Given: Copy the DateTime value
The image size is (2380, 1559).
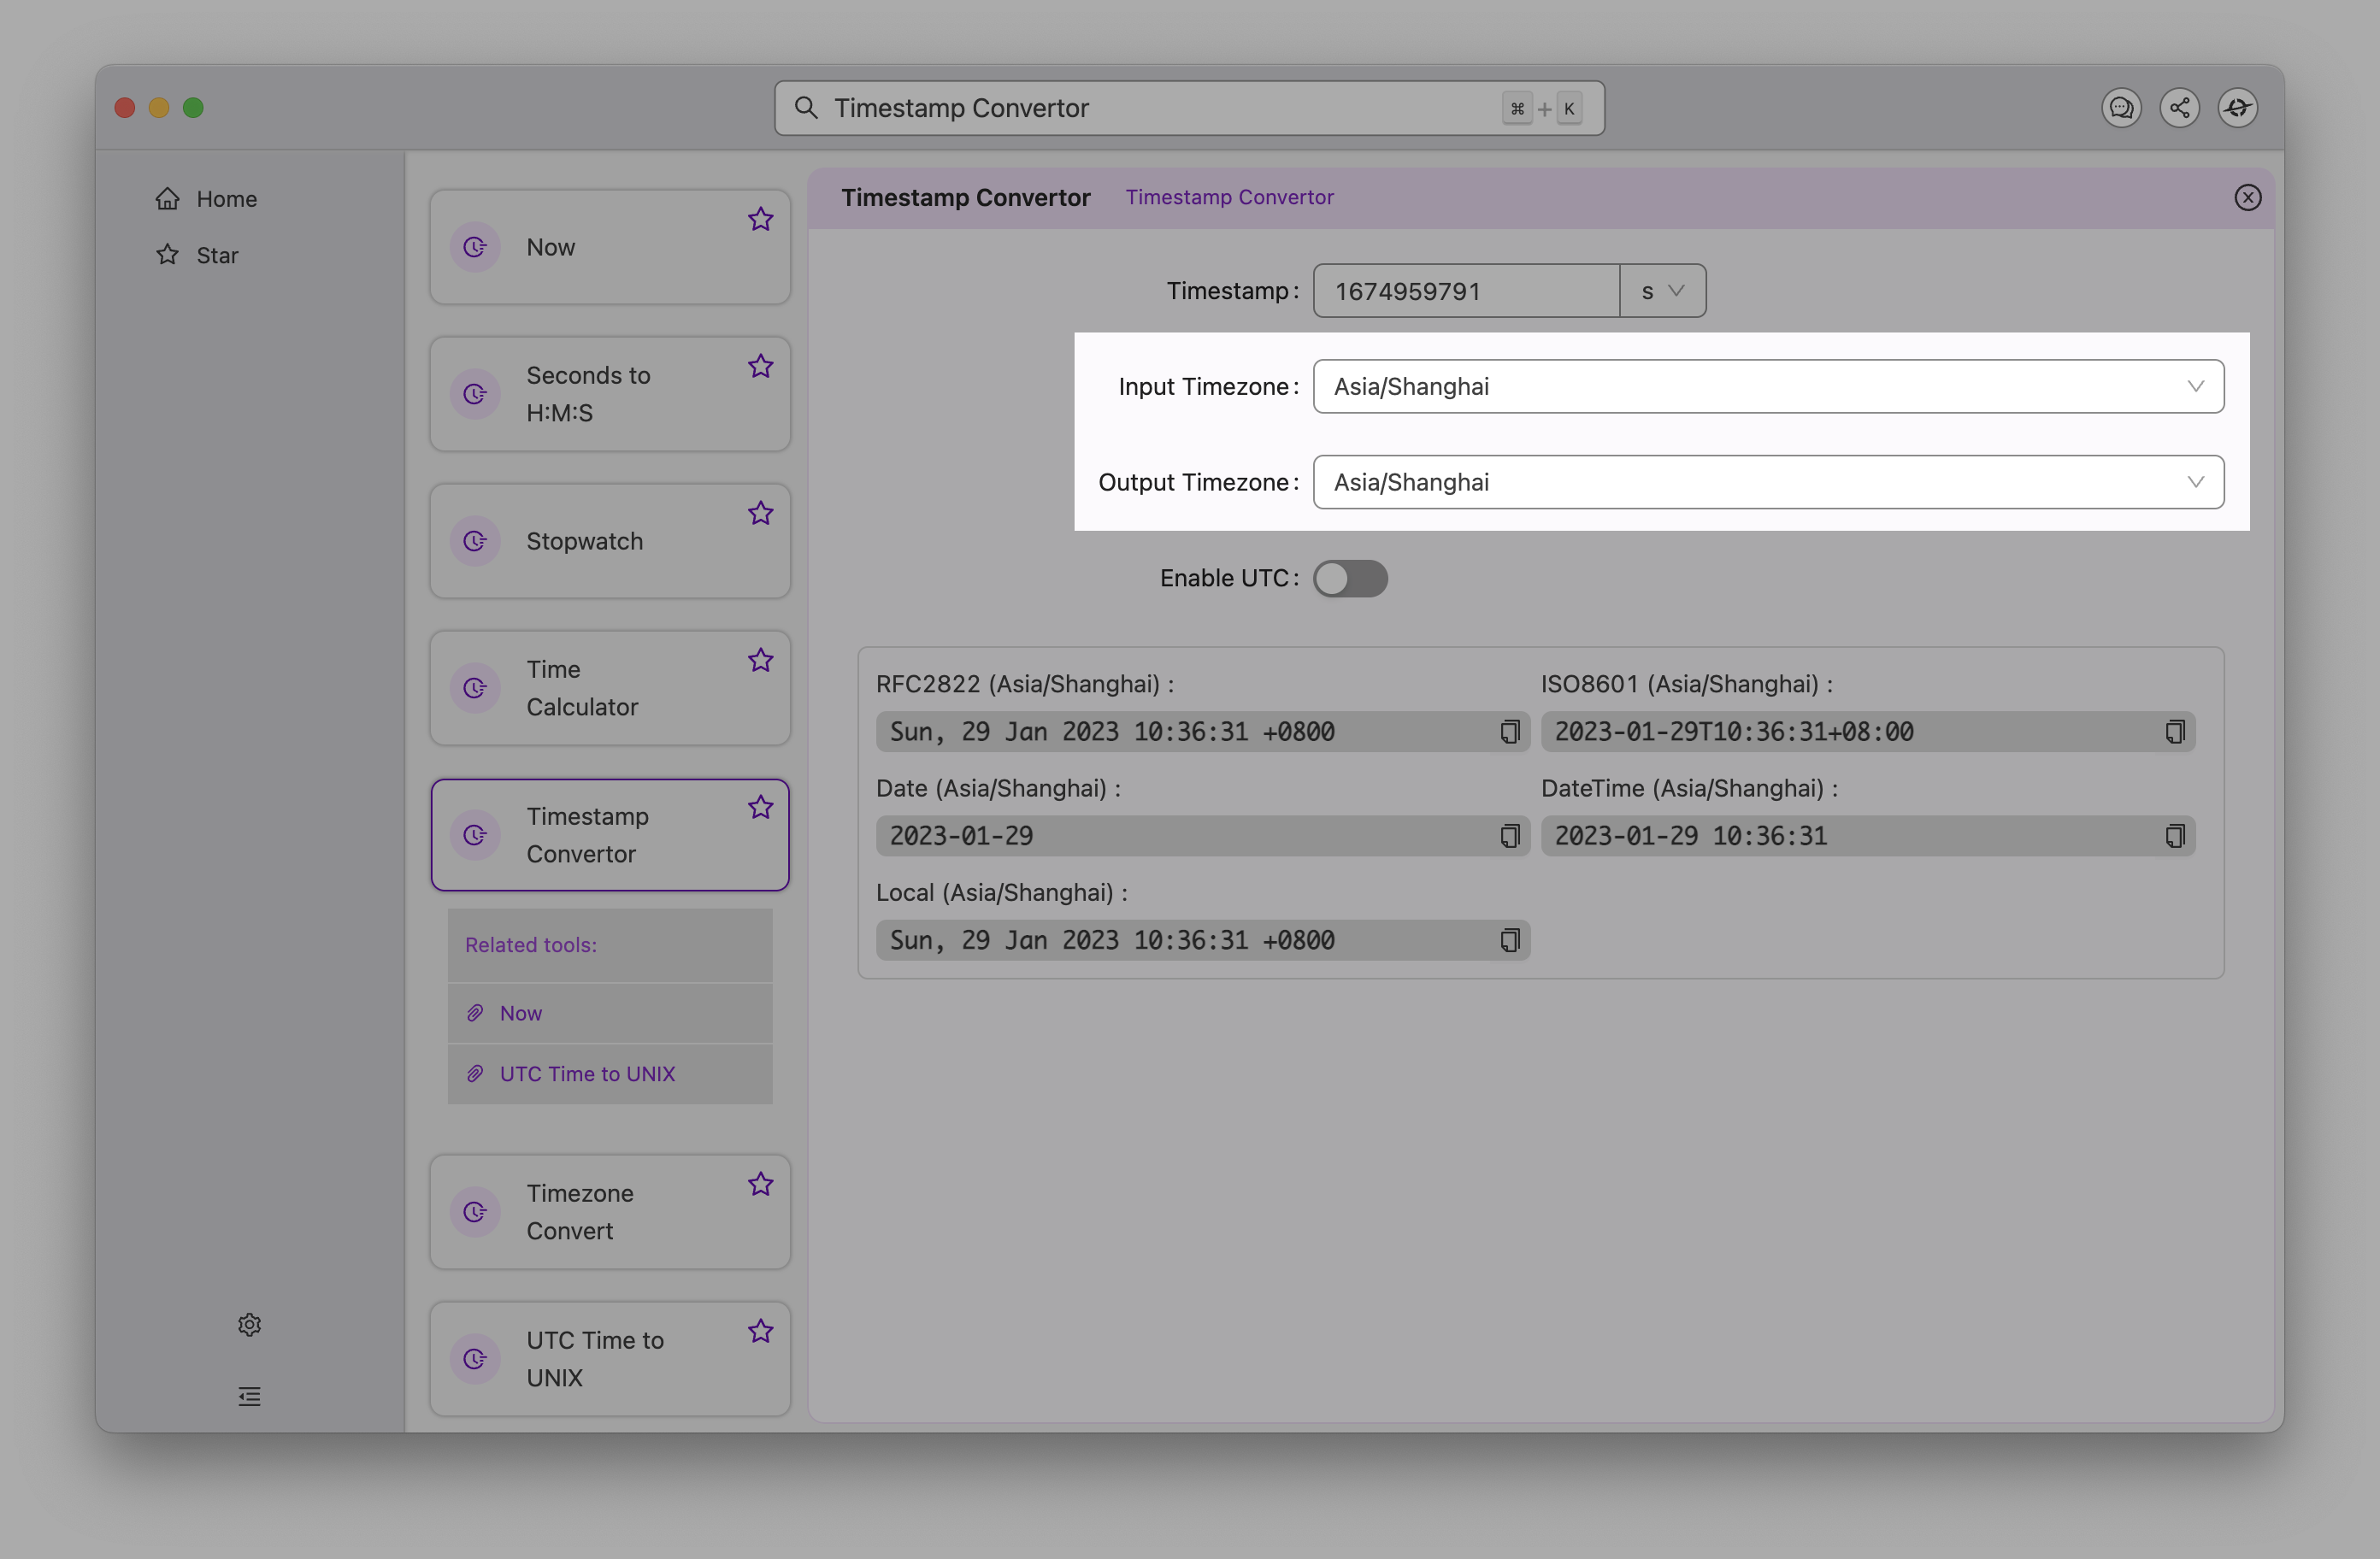Looking at the screenshot, I should [2175, 836].
